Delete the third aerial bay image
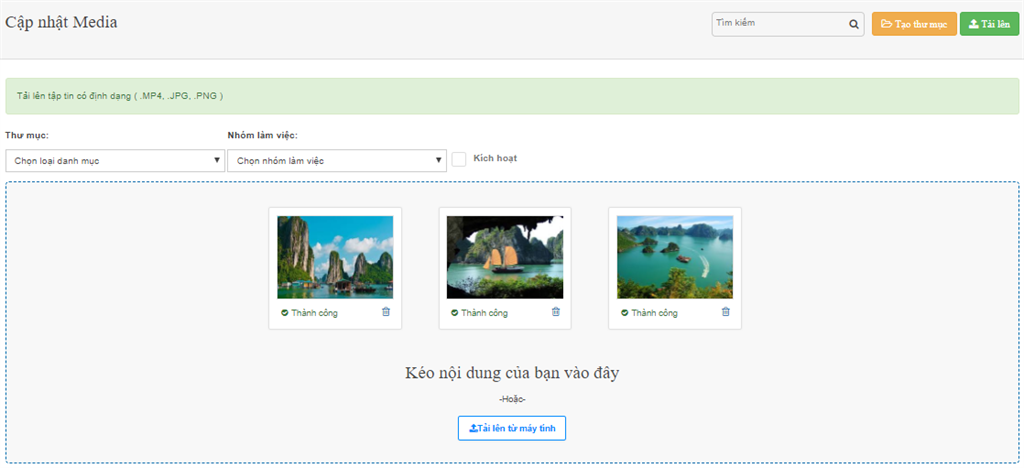The height and width of the screenshot is (468, 1024). tap(726, 312)
